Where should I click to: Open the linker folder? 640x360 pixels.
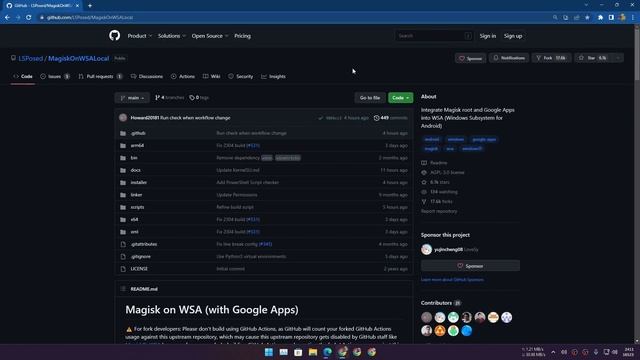(x=136, y=195)
